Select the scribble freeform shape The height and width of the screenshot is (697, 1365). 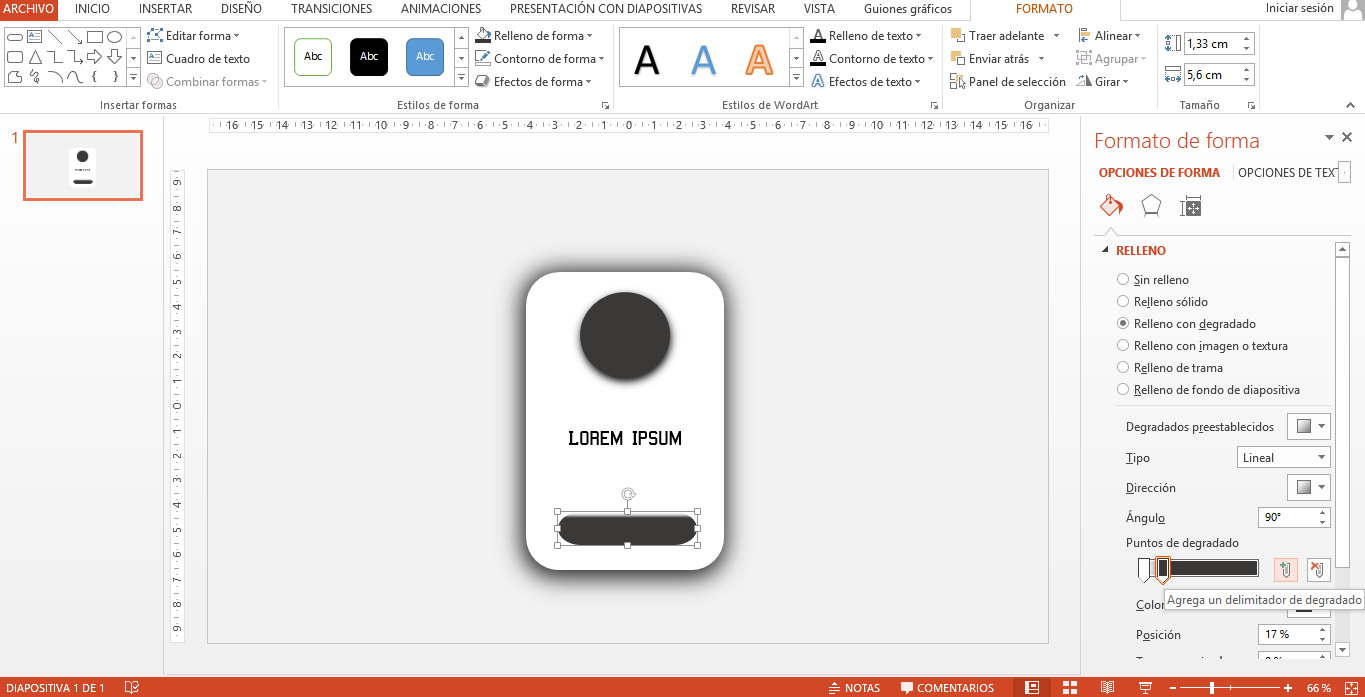click(x=34, y=77)
